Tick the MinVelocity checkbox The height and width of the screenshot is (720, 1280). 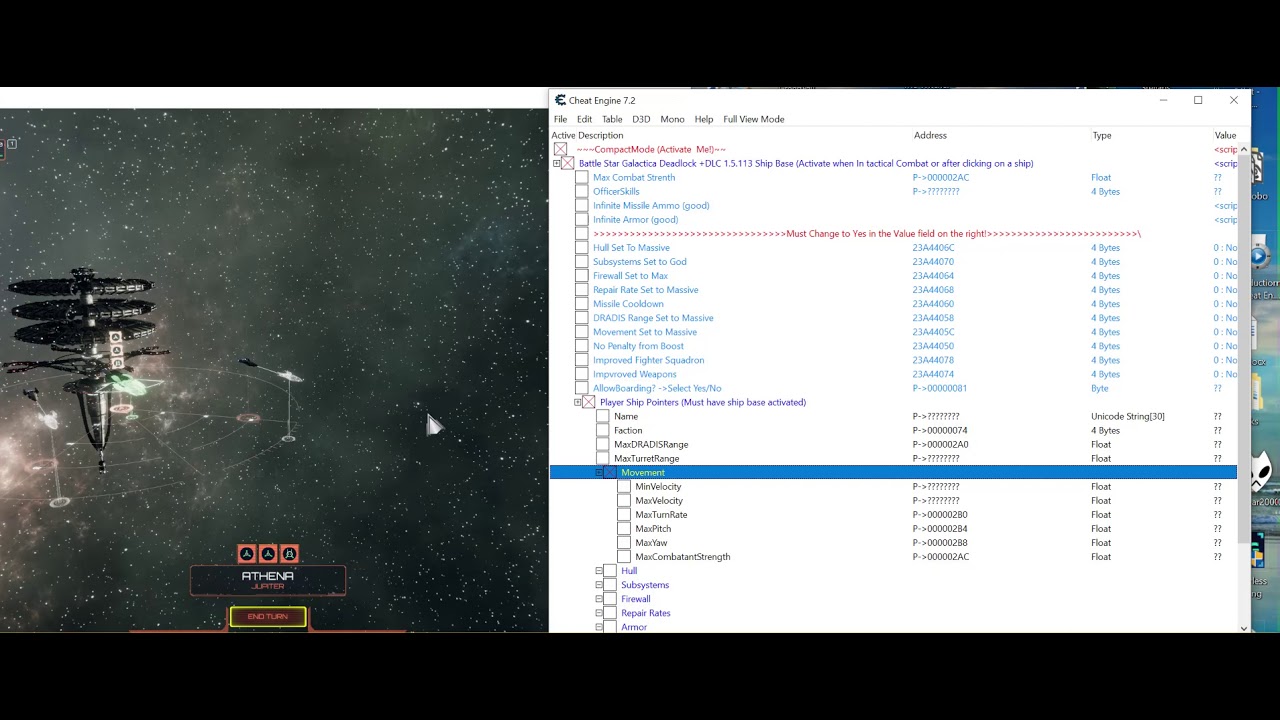pos(624,486)
